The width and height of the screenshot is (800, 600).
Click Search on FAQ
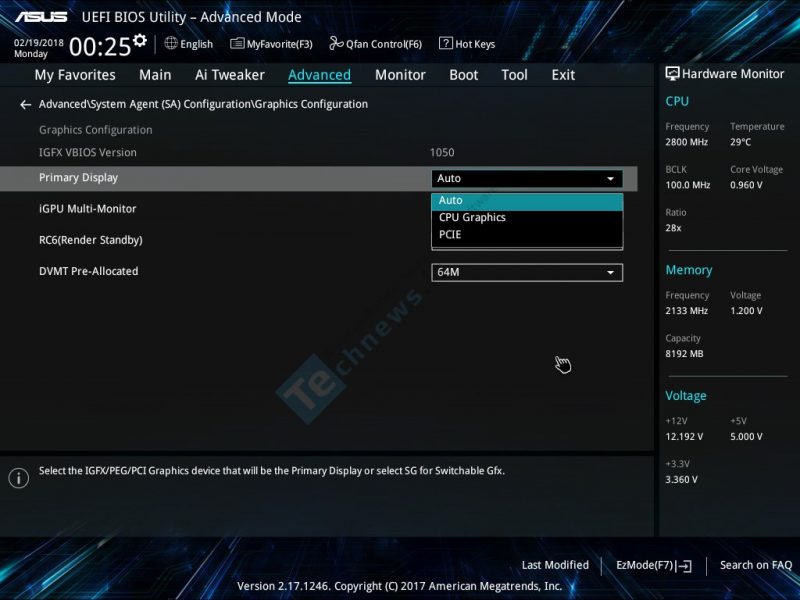[756, 565]
